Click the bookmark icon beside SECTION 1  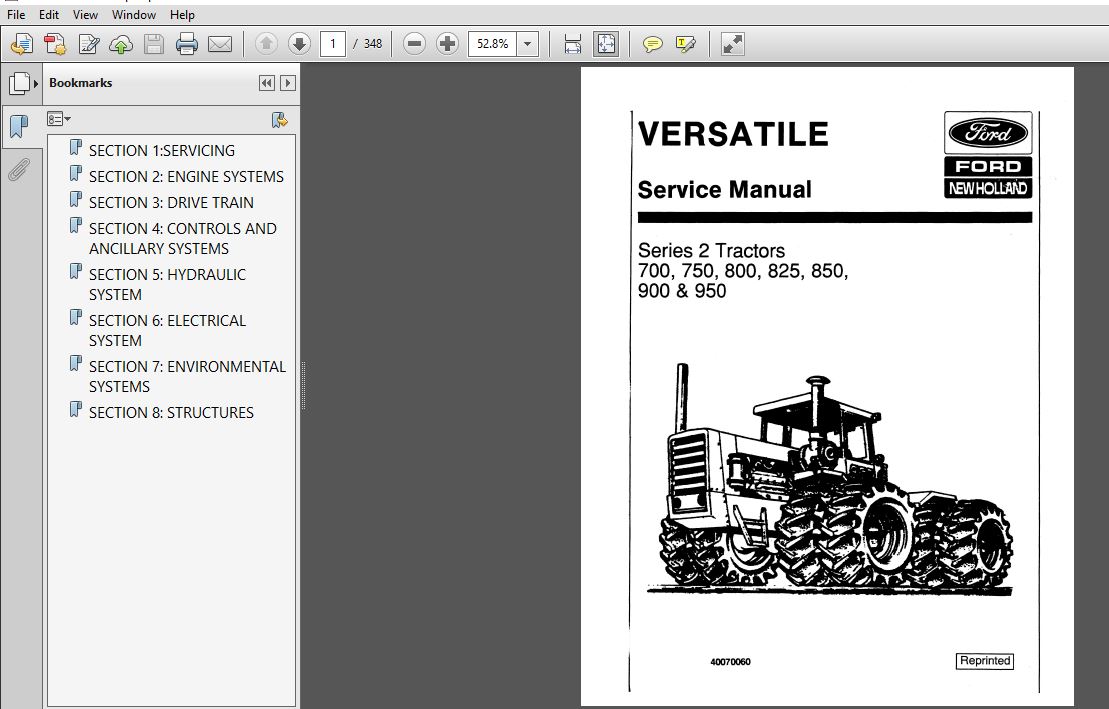(76, 148)
